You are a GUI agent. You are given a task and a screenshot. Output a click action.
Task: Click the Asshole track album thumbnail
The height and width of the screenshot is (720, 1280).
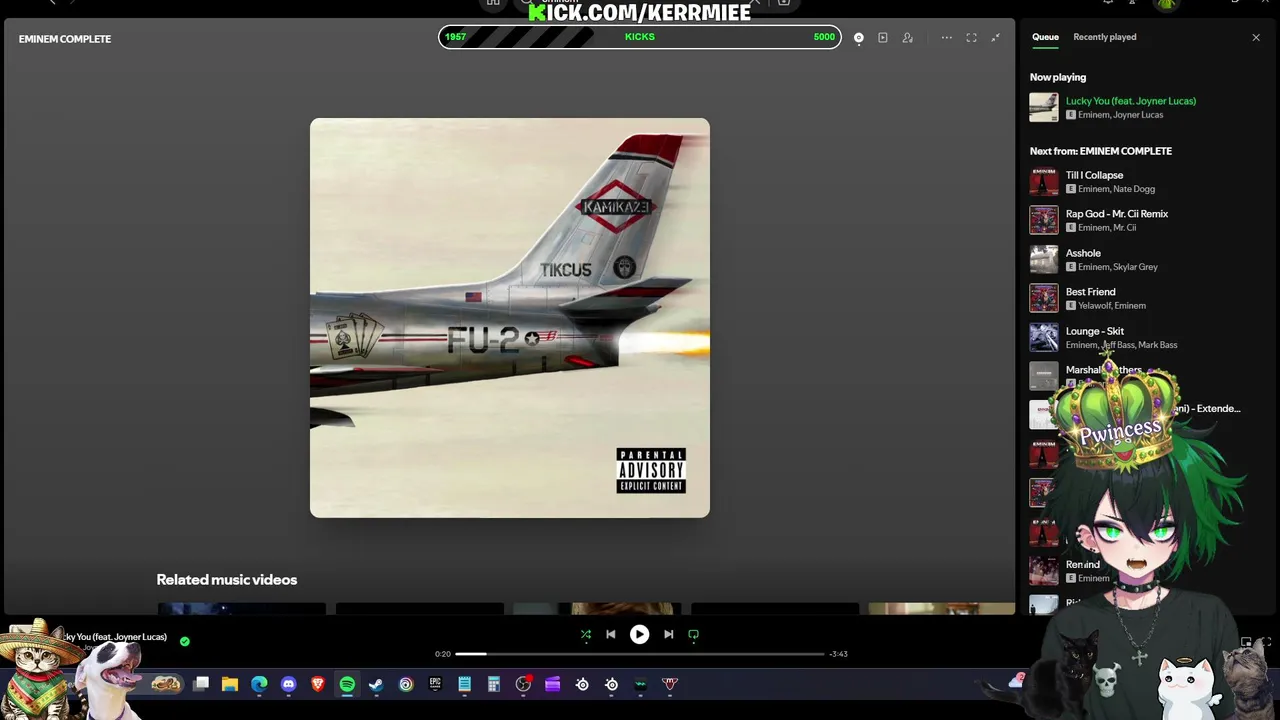pyautogui.click(x=1044, y=259)
